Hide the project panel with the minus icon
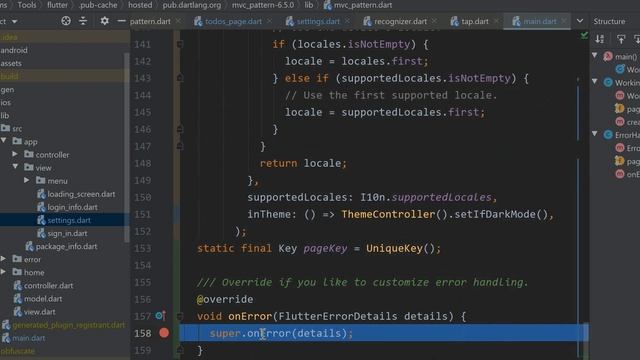 point(121,21)
